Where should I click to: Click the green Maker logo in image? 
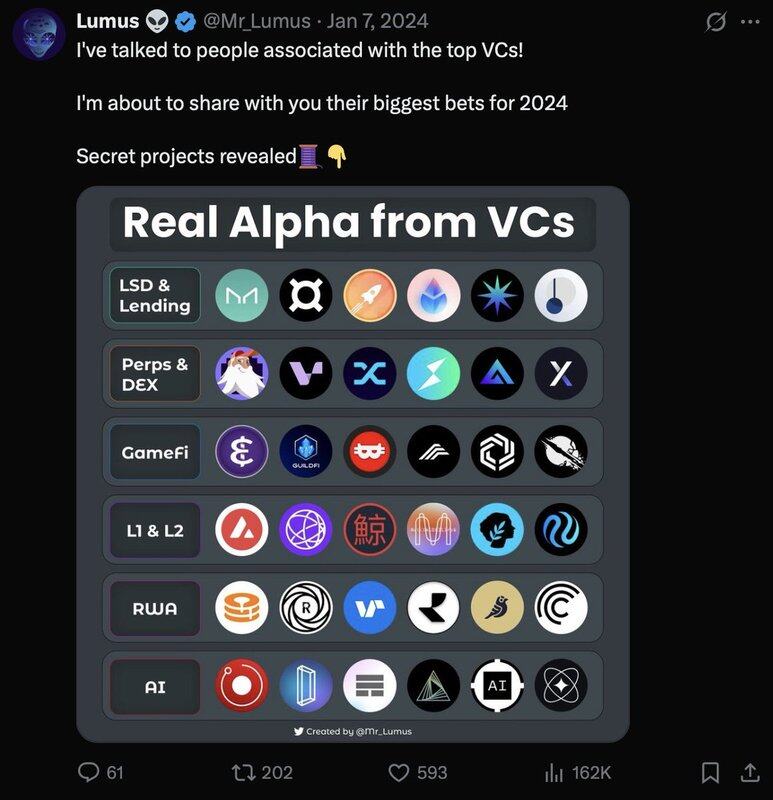[x=242, y=296]
